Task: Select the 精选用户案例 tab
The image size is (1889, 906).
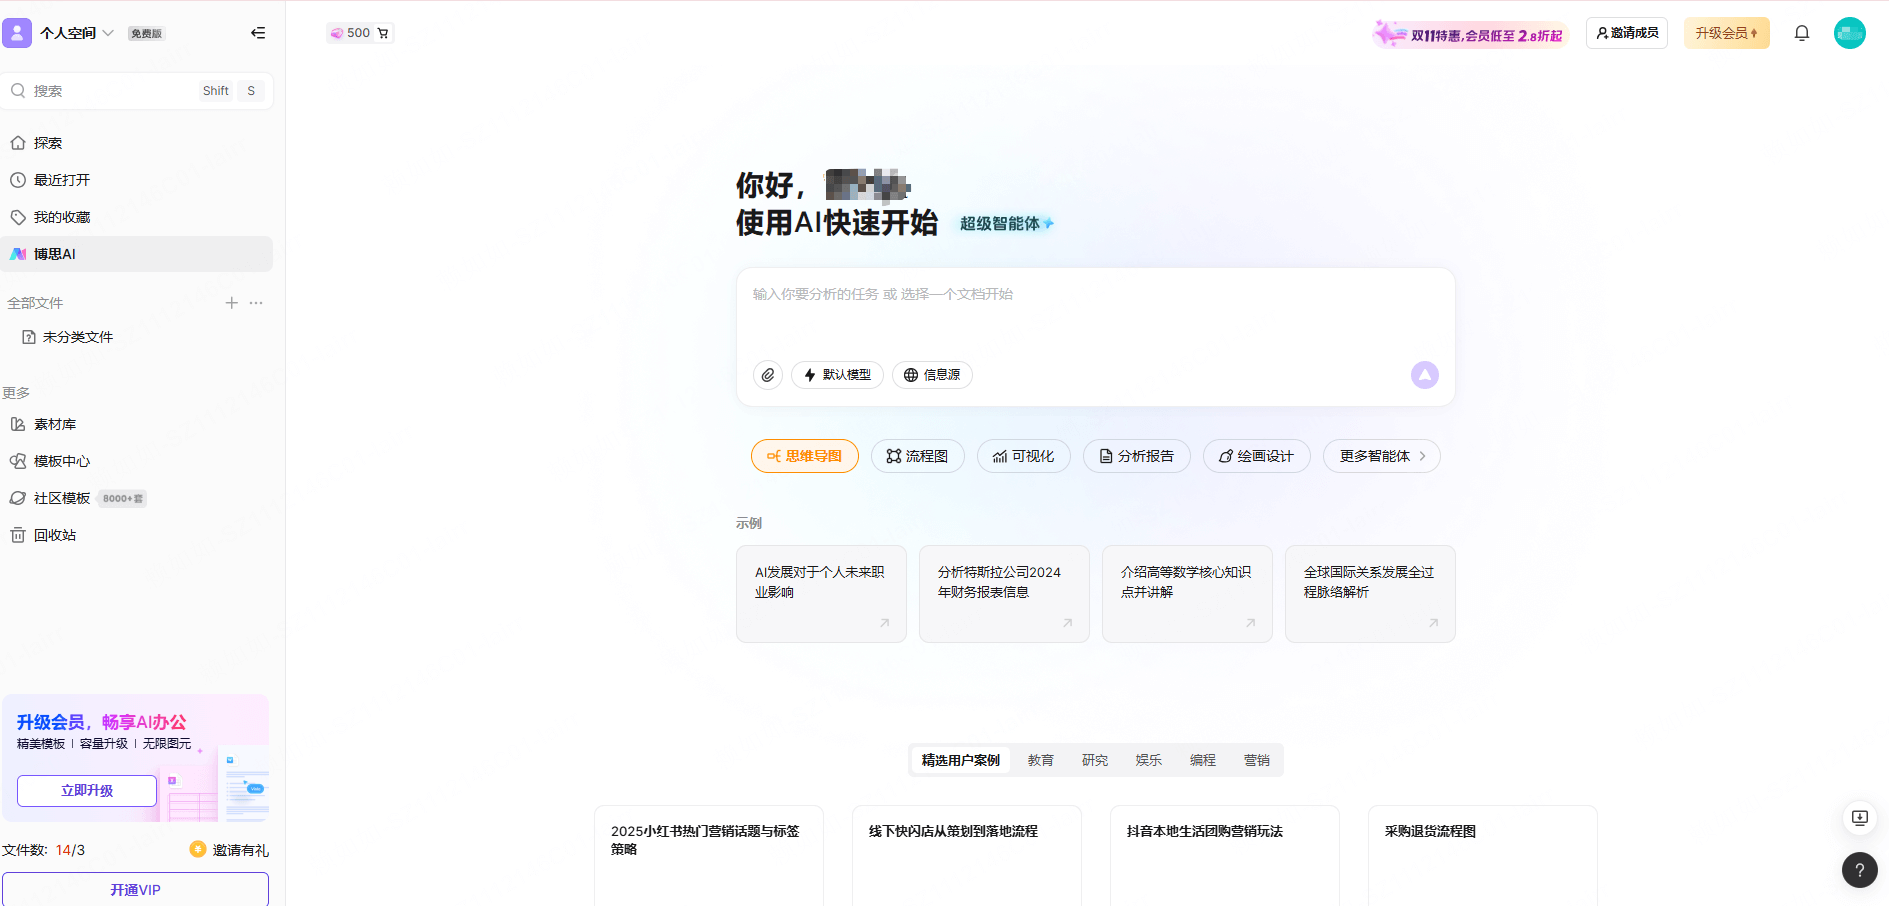Action: 959,760
